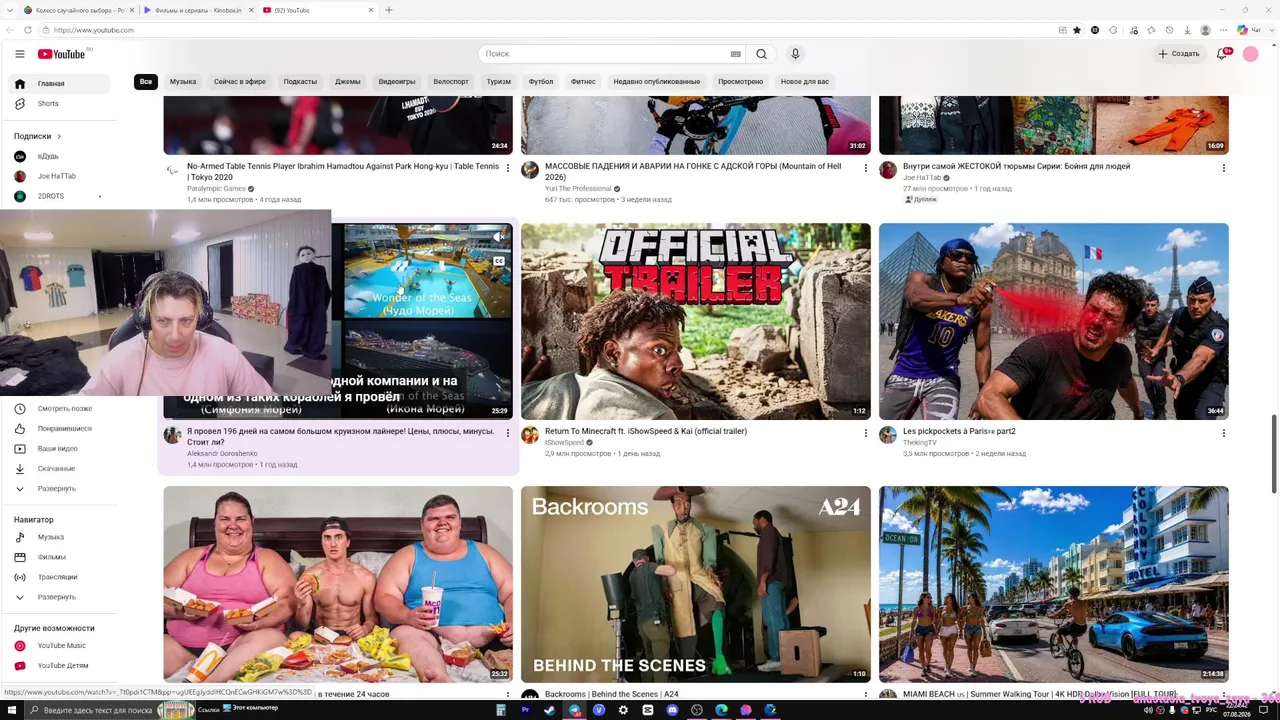This screenshot has height=720, width=1280.
Task: Open Discord from the taskbar
Action: click(x=672, y=710)
